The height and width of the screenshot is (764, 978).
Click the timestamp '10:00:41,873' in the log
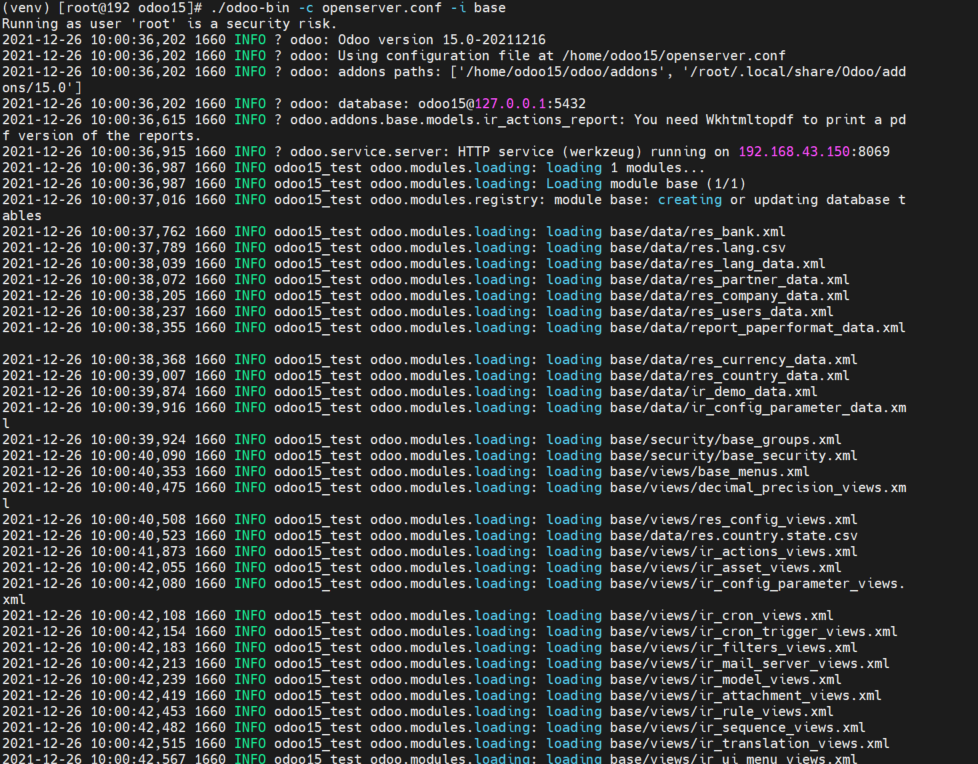[138, 552]
